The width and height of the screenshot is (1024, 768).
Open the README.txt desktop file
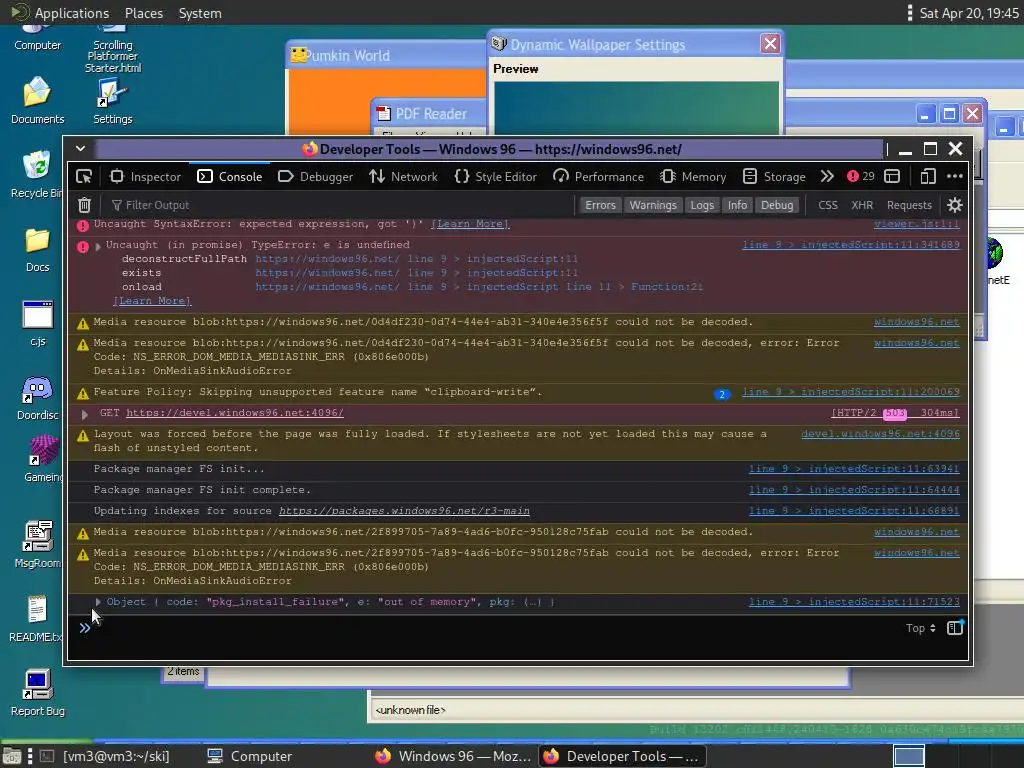pos(36,618)
